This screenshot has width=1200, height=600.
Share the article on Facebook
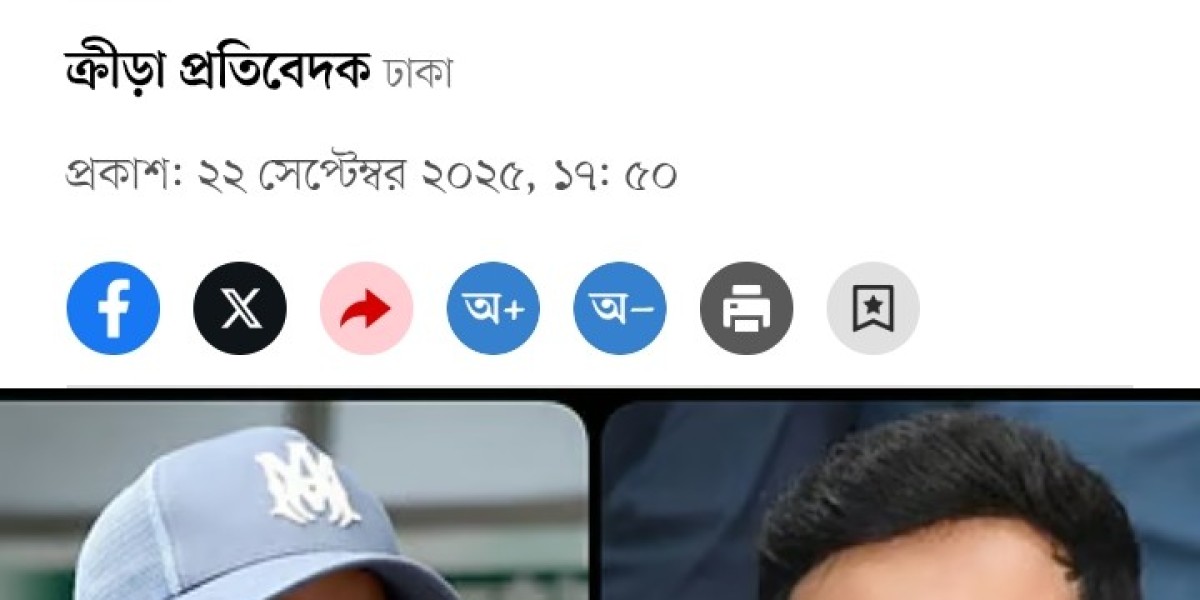pos(113,308)
